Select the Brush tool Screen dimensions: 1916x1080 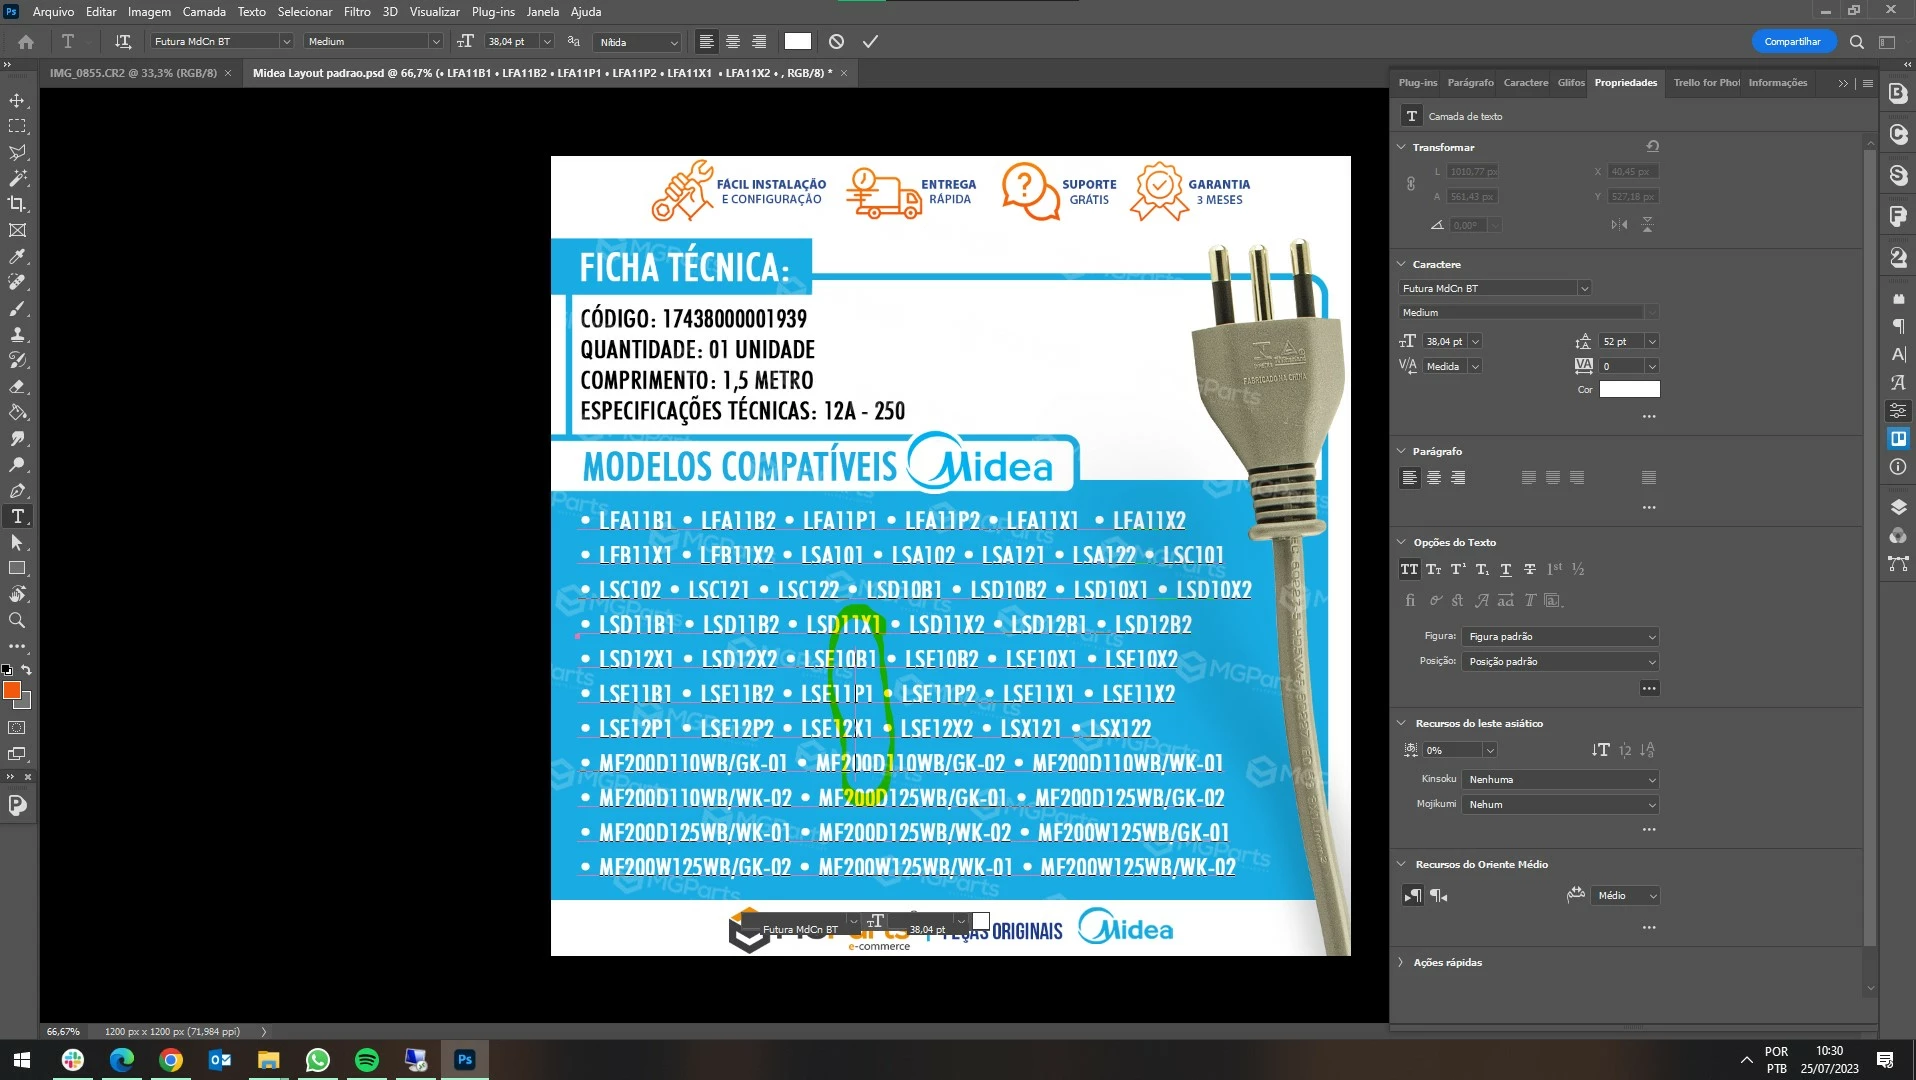point(17,309)
